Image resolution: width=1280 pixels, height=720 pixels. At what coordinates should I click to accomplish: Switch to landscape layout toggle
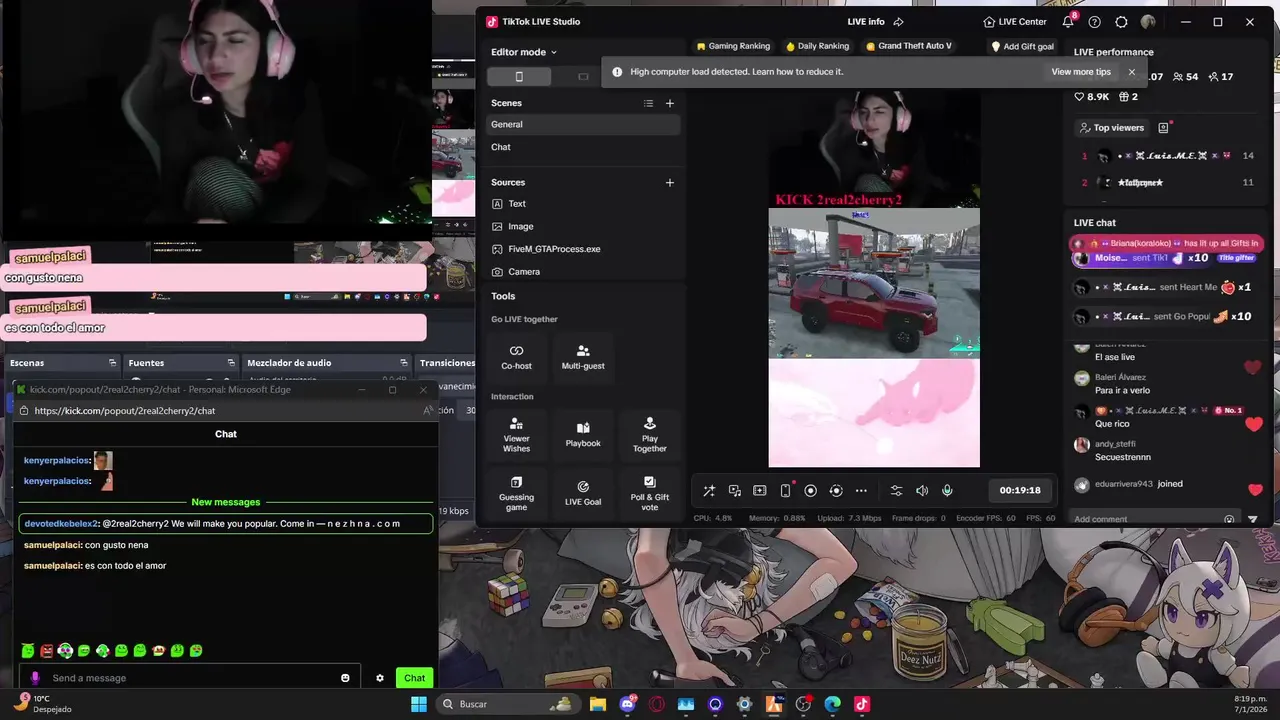pyautogui.click(x=584, y=77)
